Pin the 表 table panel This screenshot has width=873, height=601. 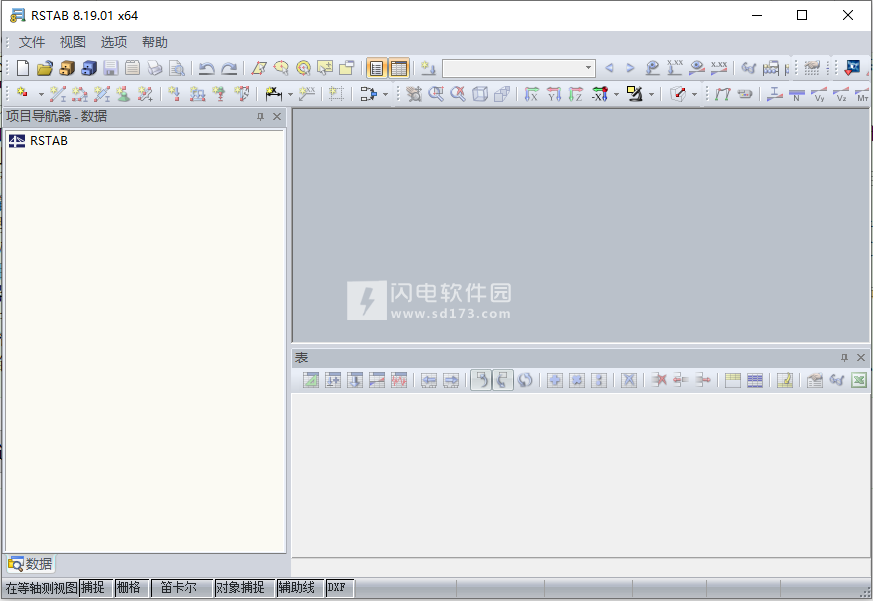[x=844, y=358]
